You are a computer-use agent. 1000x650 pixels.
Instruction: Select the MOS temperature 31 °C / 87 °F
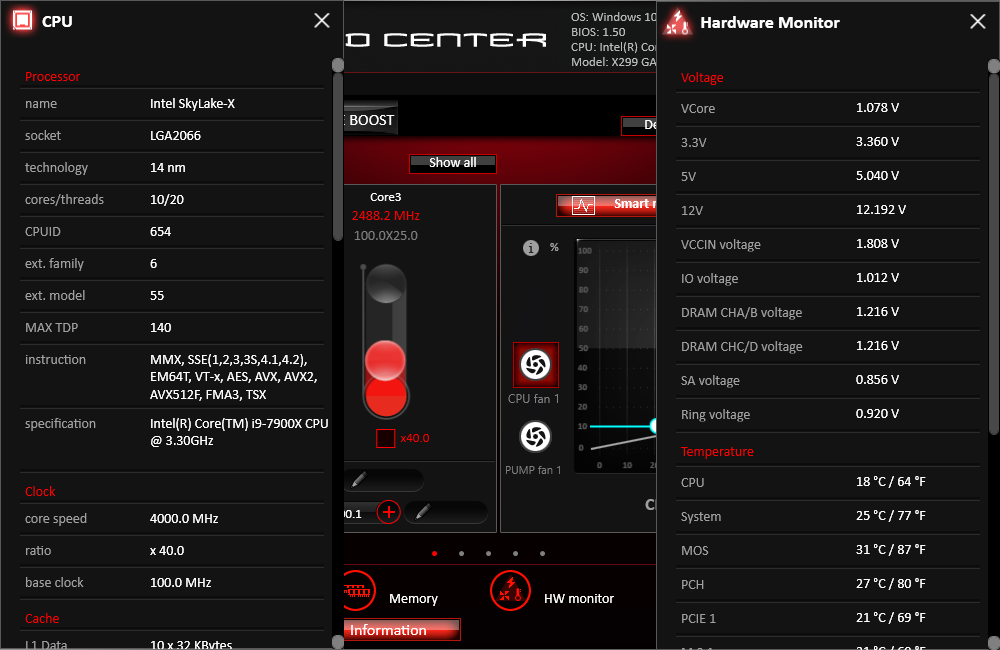(891, 549)
